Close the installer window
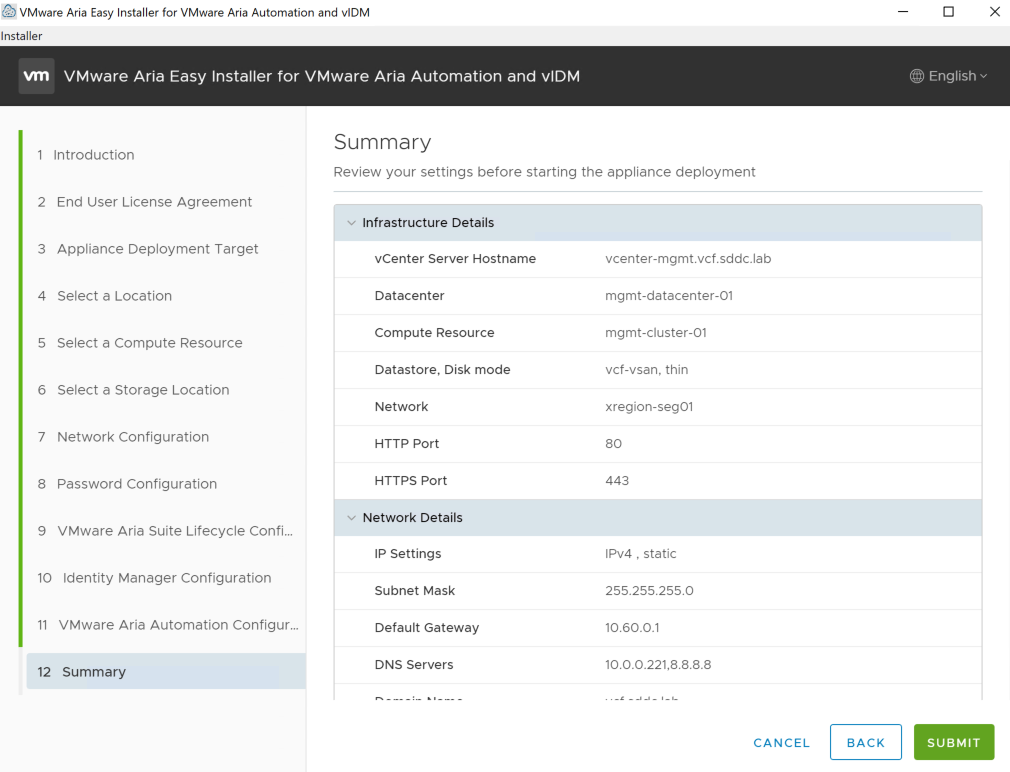 coord(995,12)
